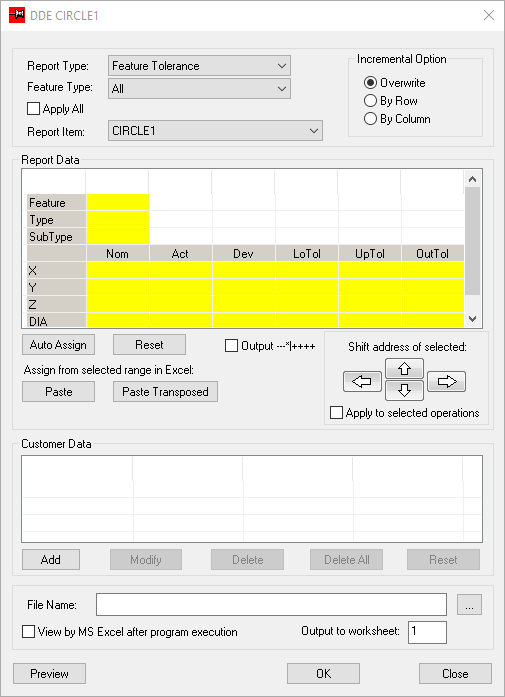Tick View by MS Excel after execution
This screenshot has height=697, width=505.
tap(28, 632)
